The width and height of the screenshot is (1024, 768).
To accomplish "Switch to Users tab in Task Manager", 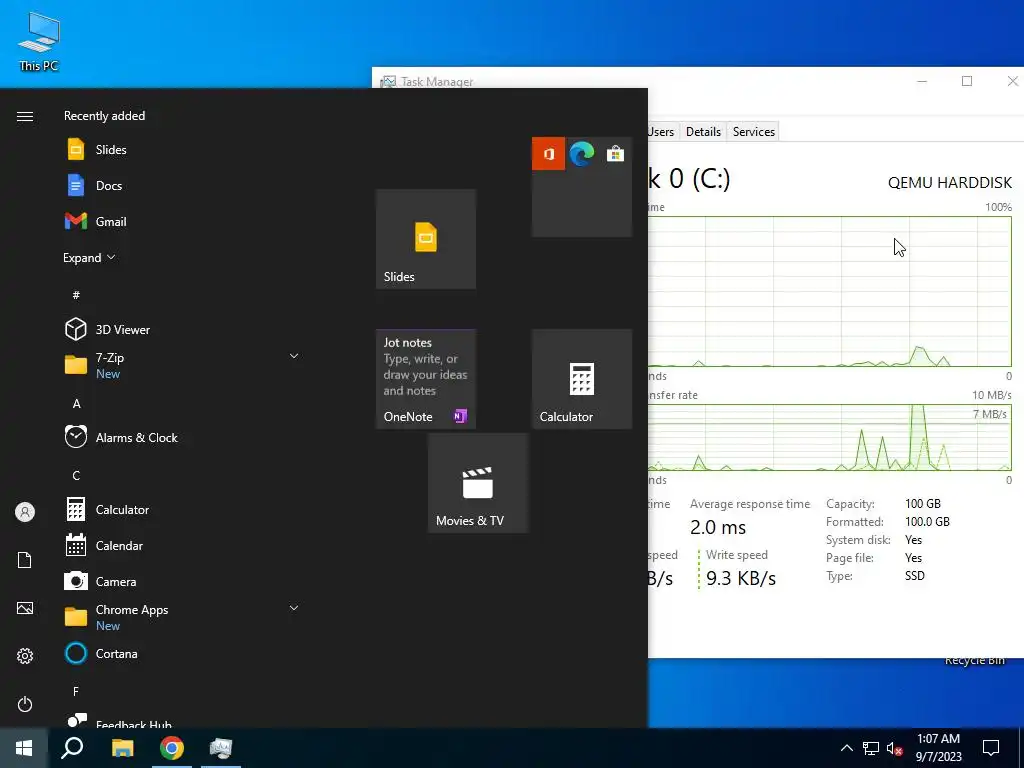I will (x=661, y=132).
